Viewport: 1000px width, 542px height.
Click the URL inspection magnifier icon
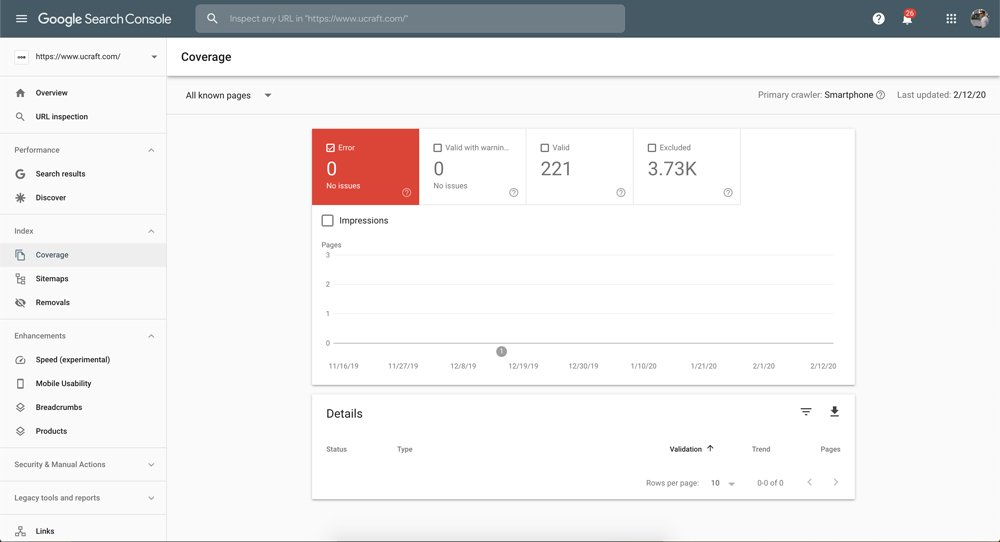pos(20,117)
